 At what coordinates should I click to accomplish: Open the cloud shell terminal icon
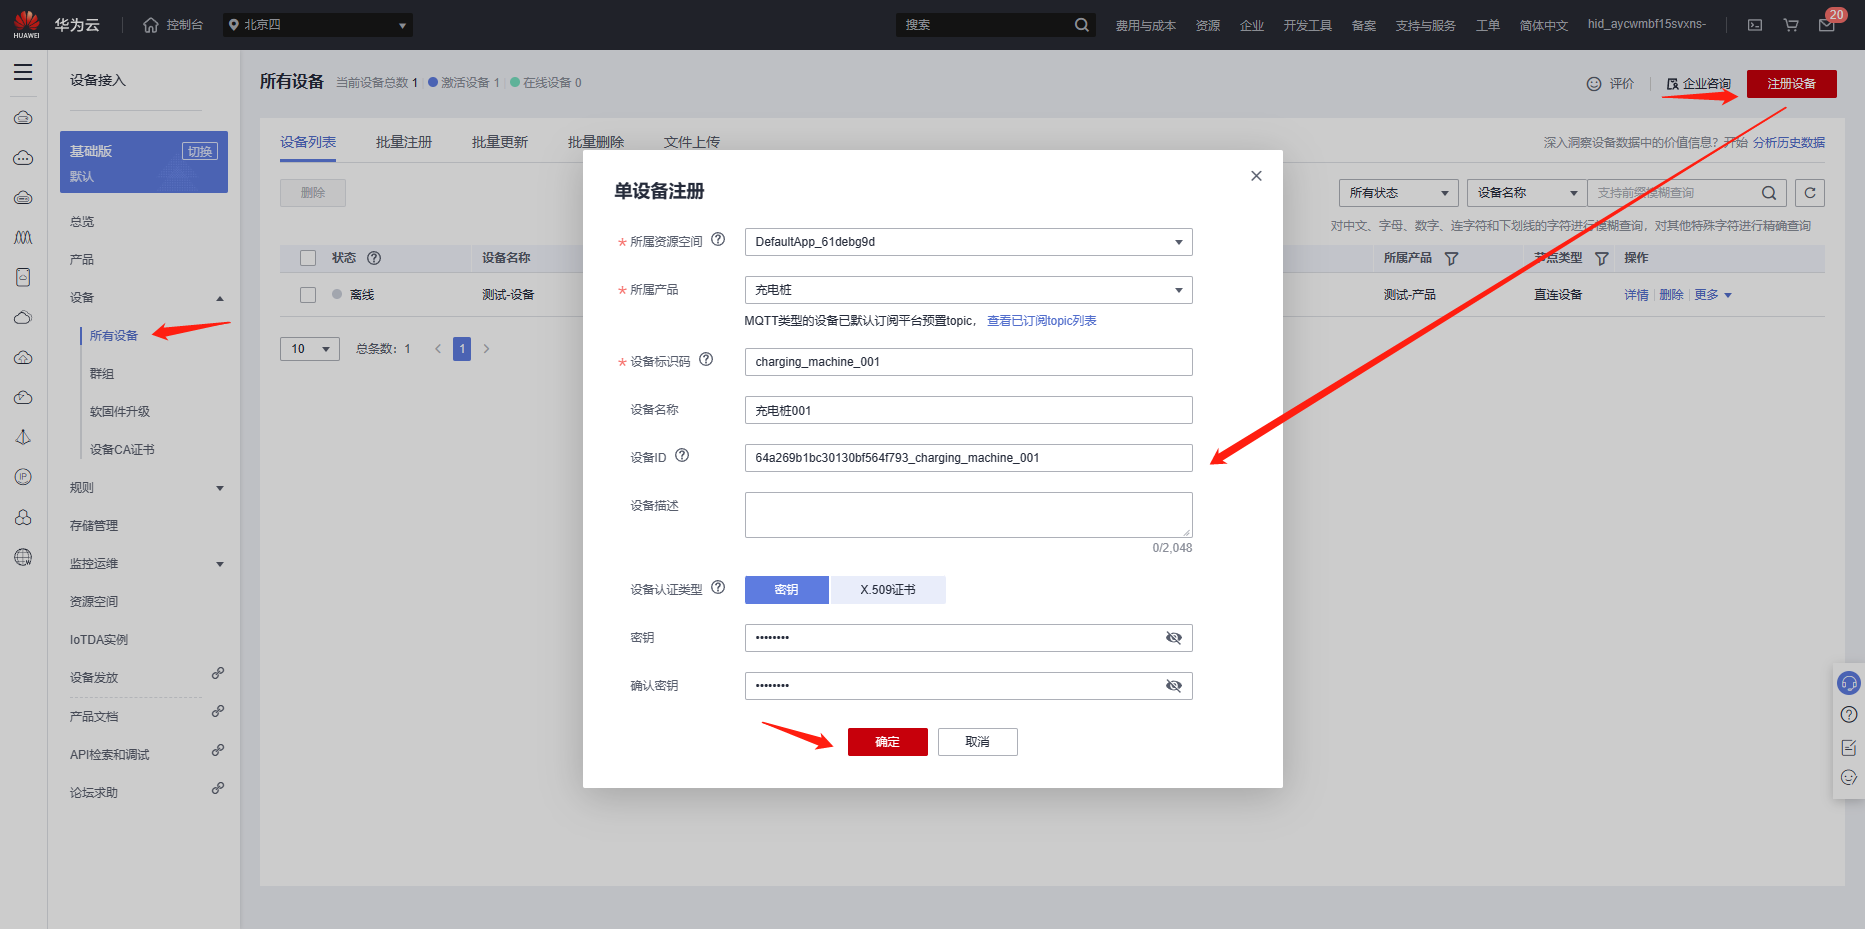pos(1755,25)
